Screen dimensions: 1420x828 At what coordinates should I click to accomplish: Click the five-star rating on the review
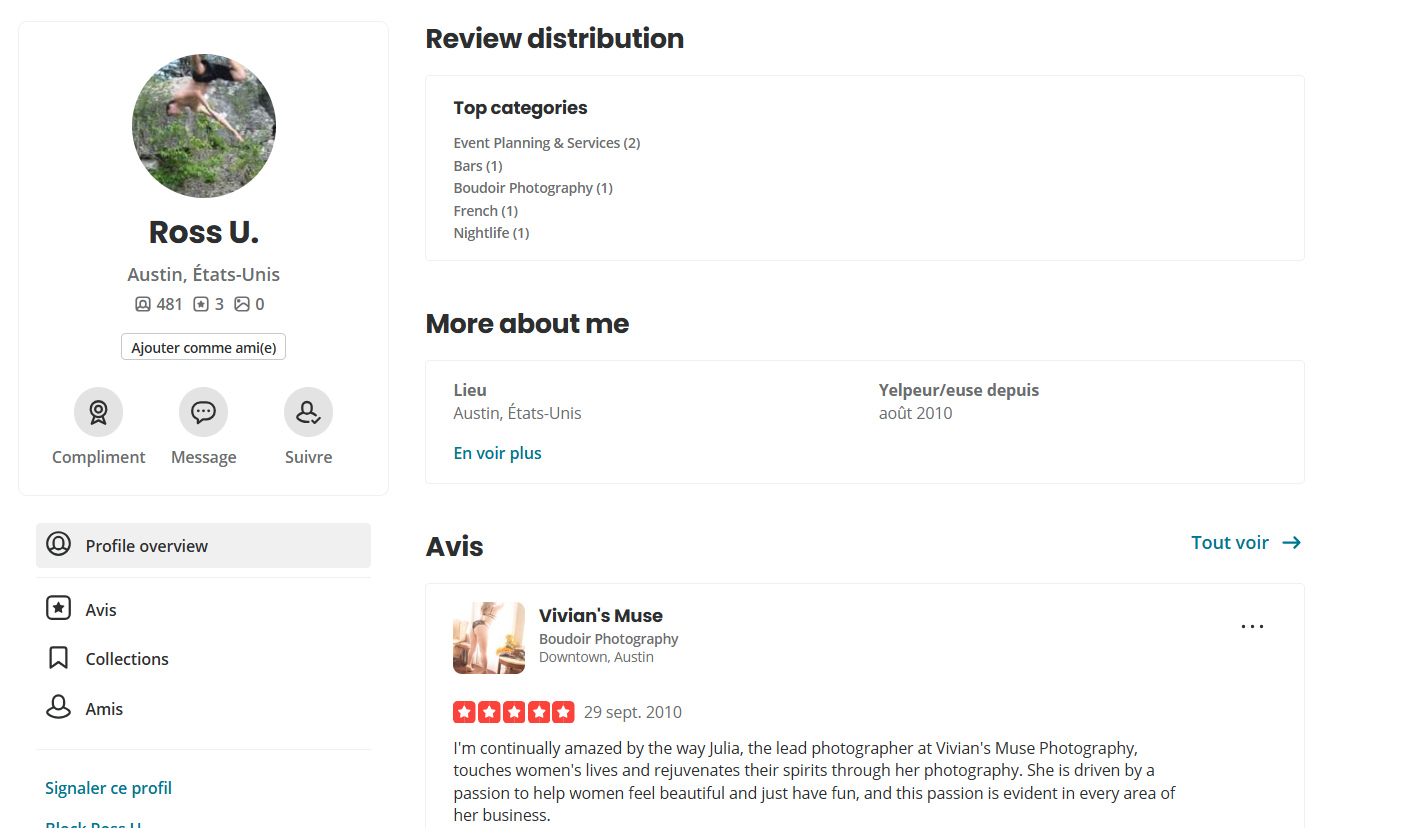513,712
